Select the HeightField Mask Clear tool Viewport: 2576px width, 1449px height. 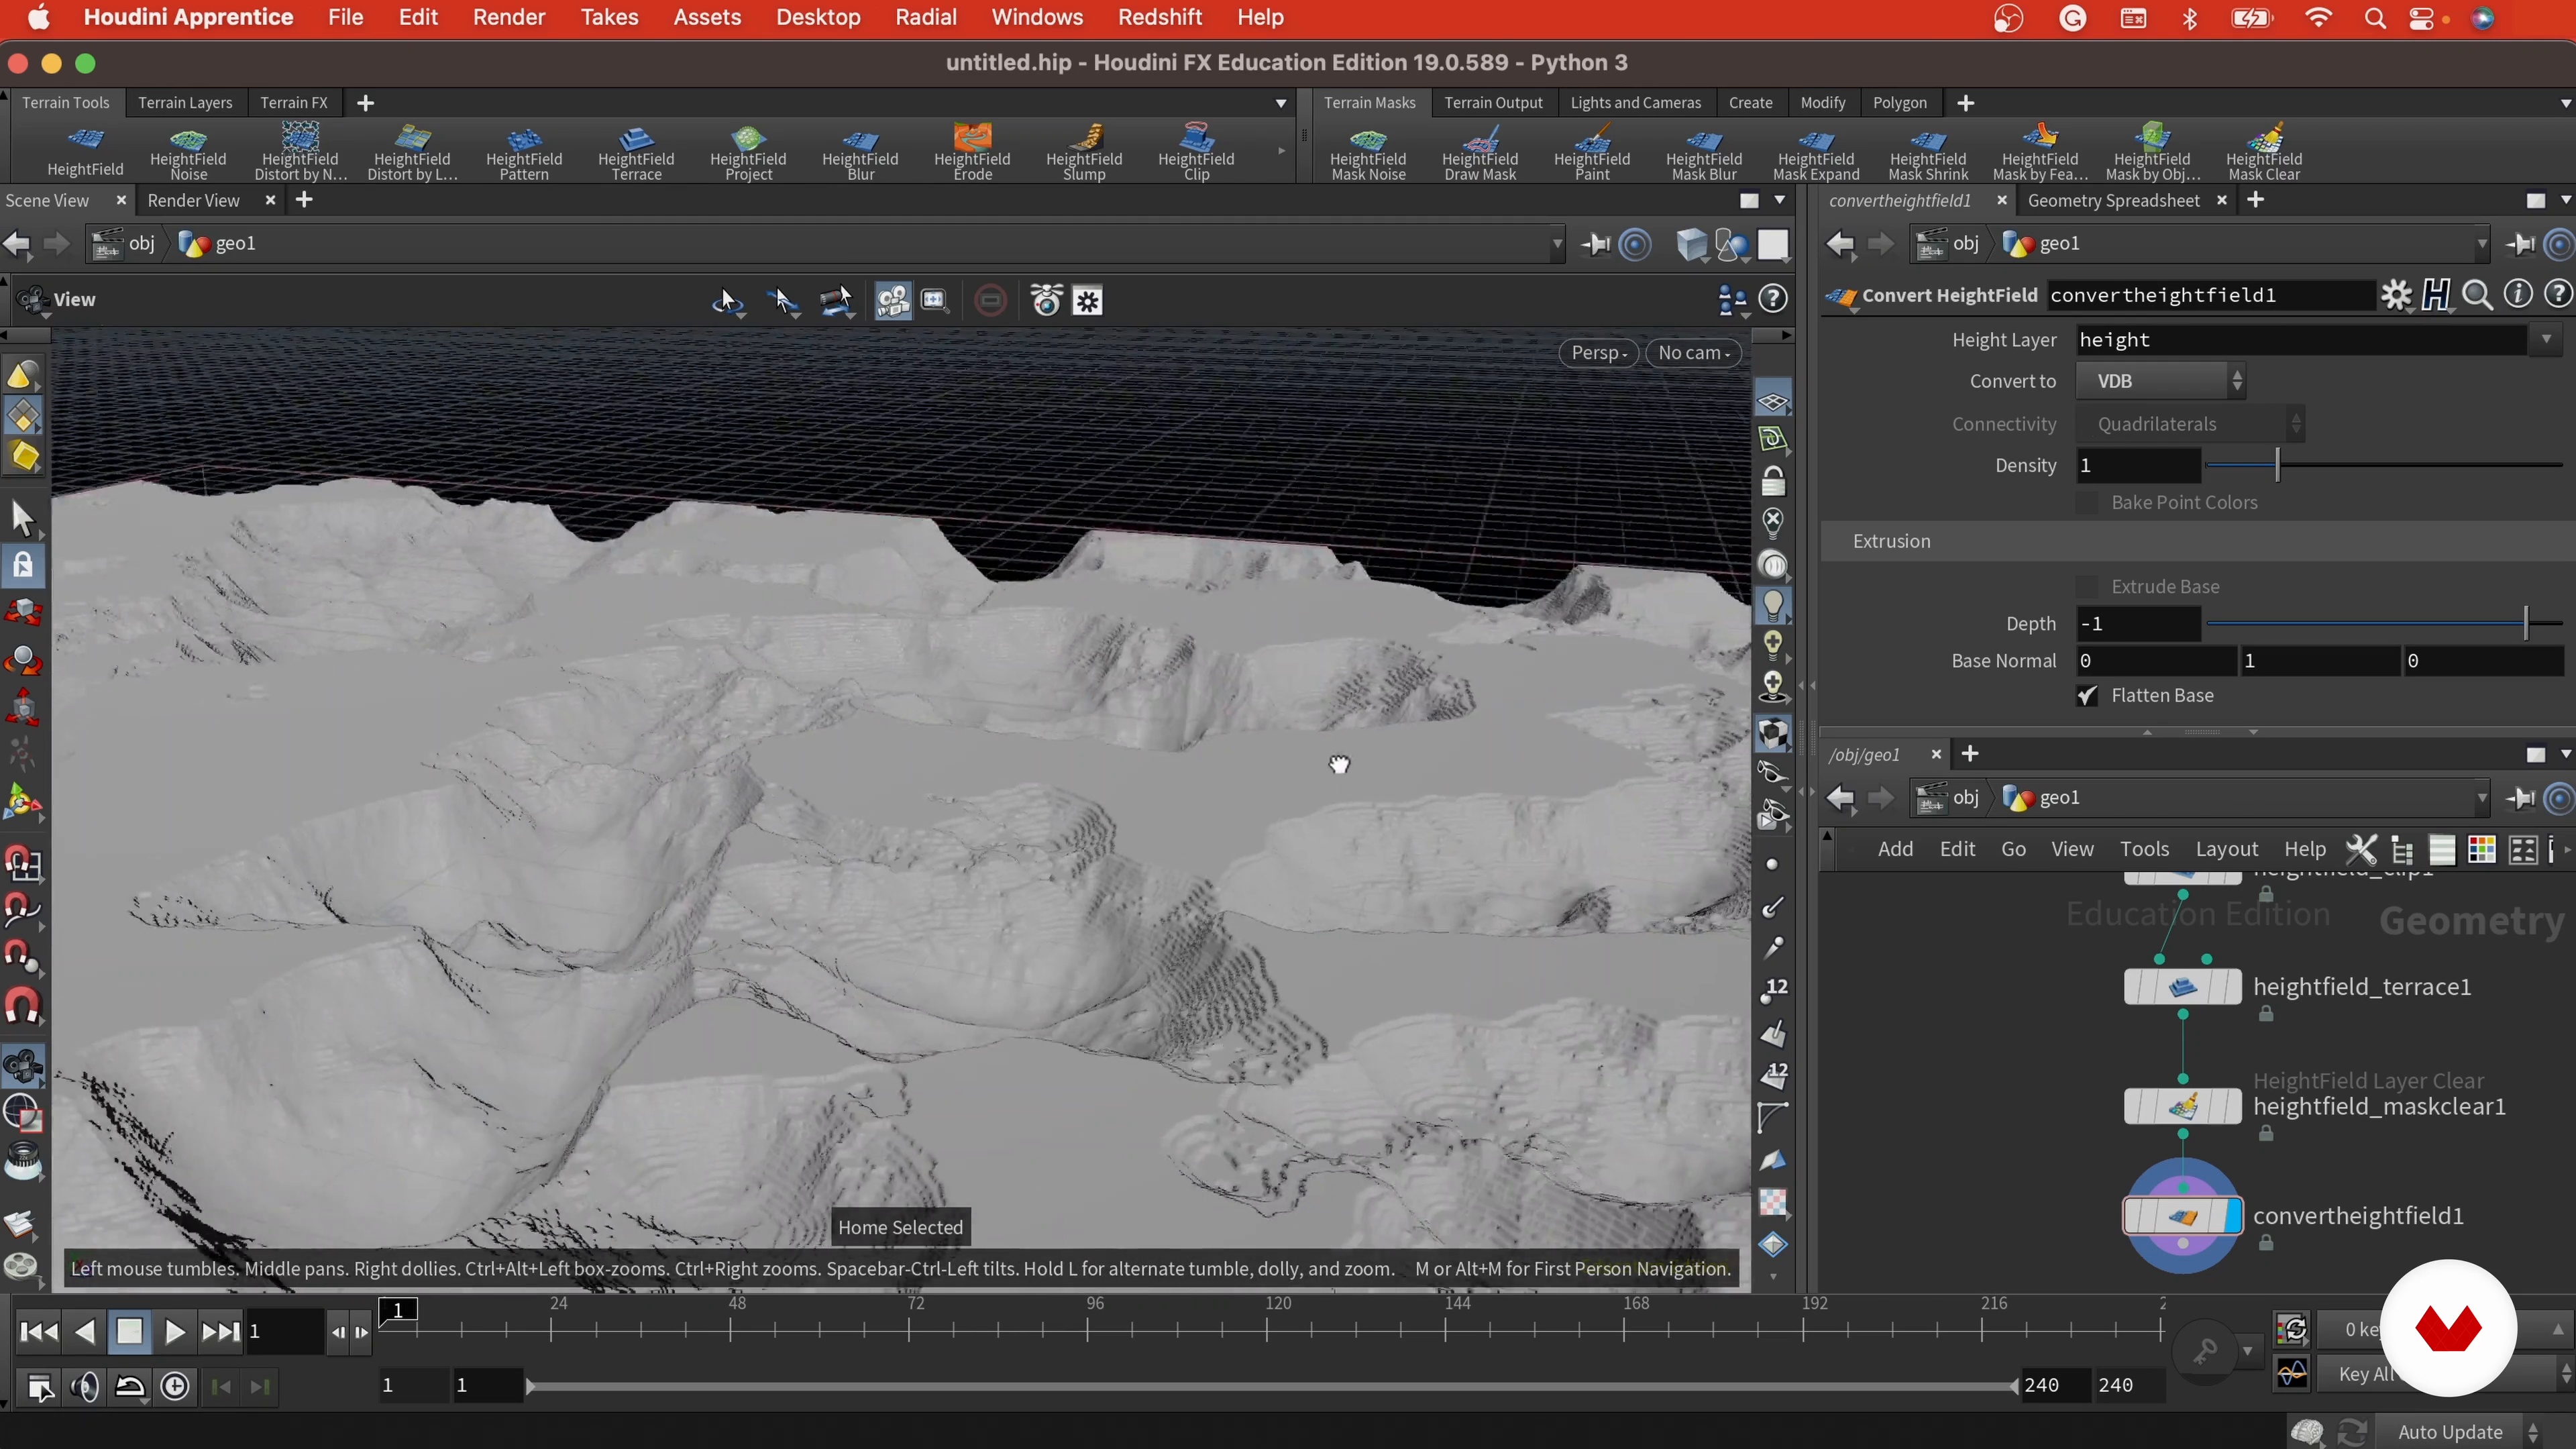point(2264,152)
